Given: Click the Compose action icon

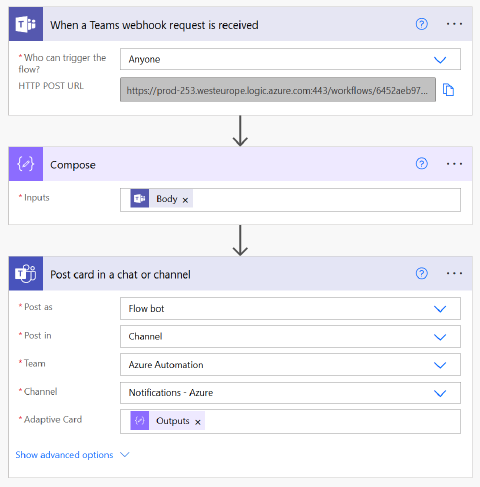Looking at the screenshot, I should pos(26,164).
